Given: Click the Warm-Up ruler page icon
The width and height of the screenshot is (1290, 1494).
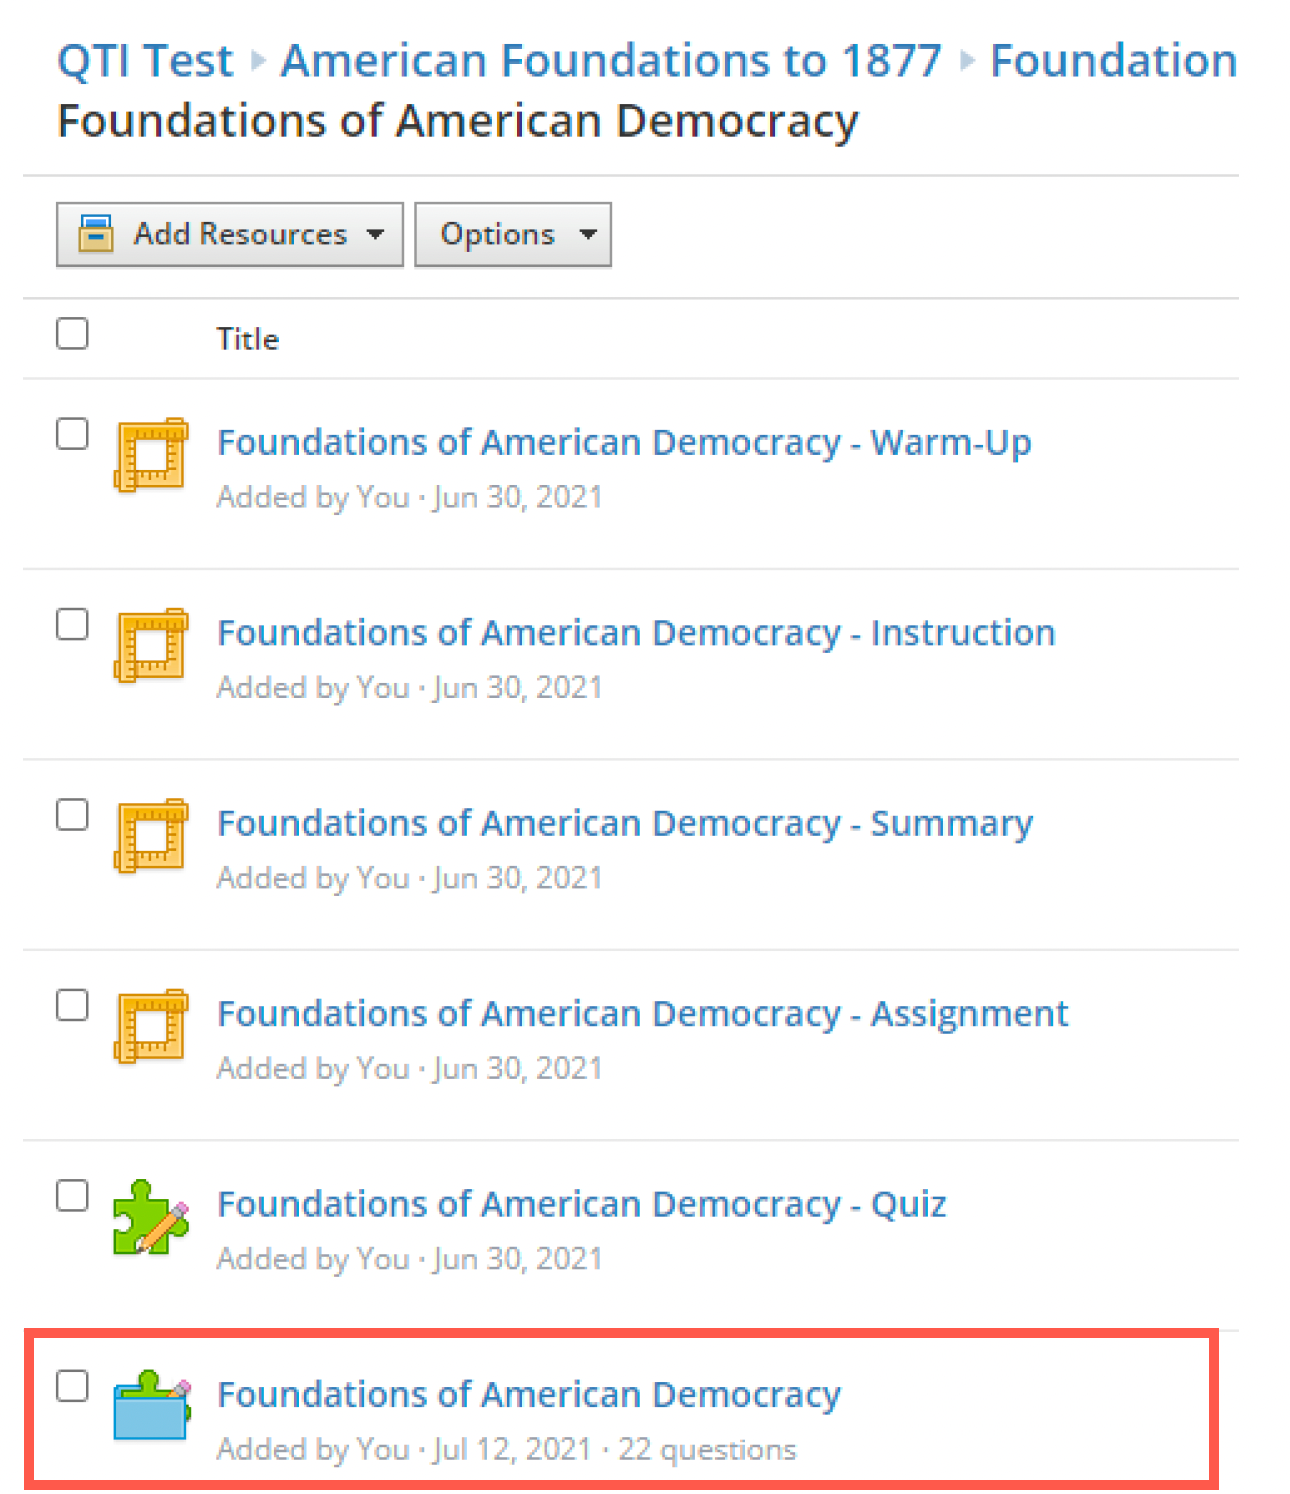Looking at the screenshot, I should click(151, 455).
